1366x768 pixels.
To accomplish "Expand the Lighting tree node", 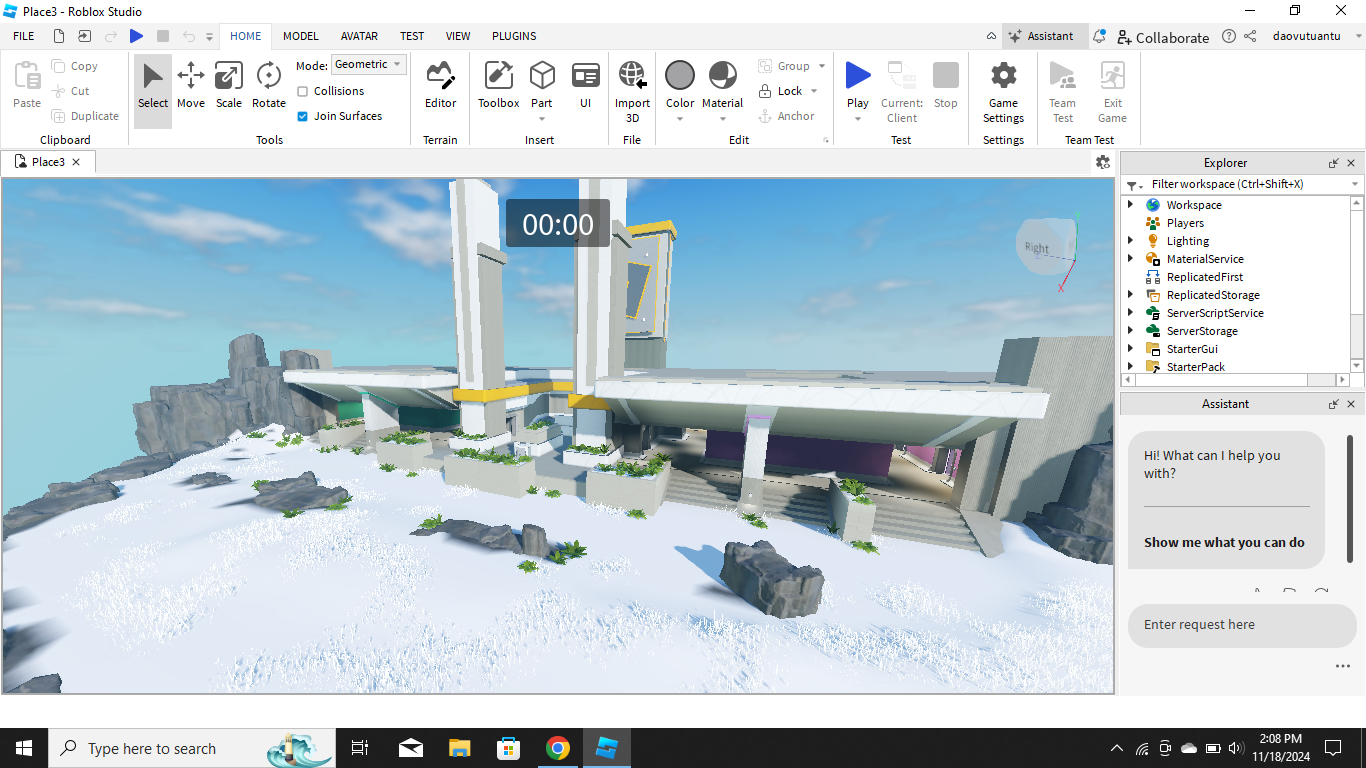I will pos(1131,241).
